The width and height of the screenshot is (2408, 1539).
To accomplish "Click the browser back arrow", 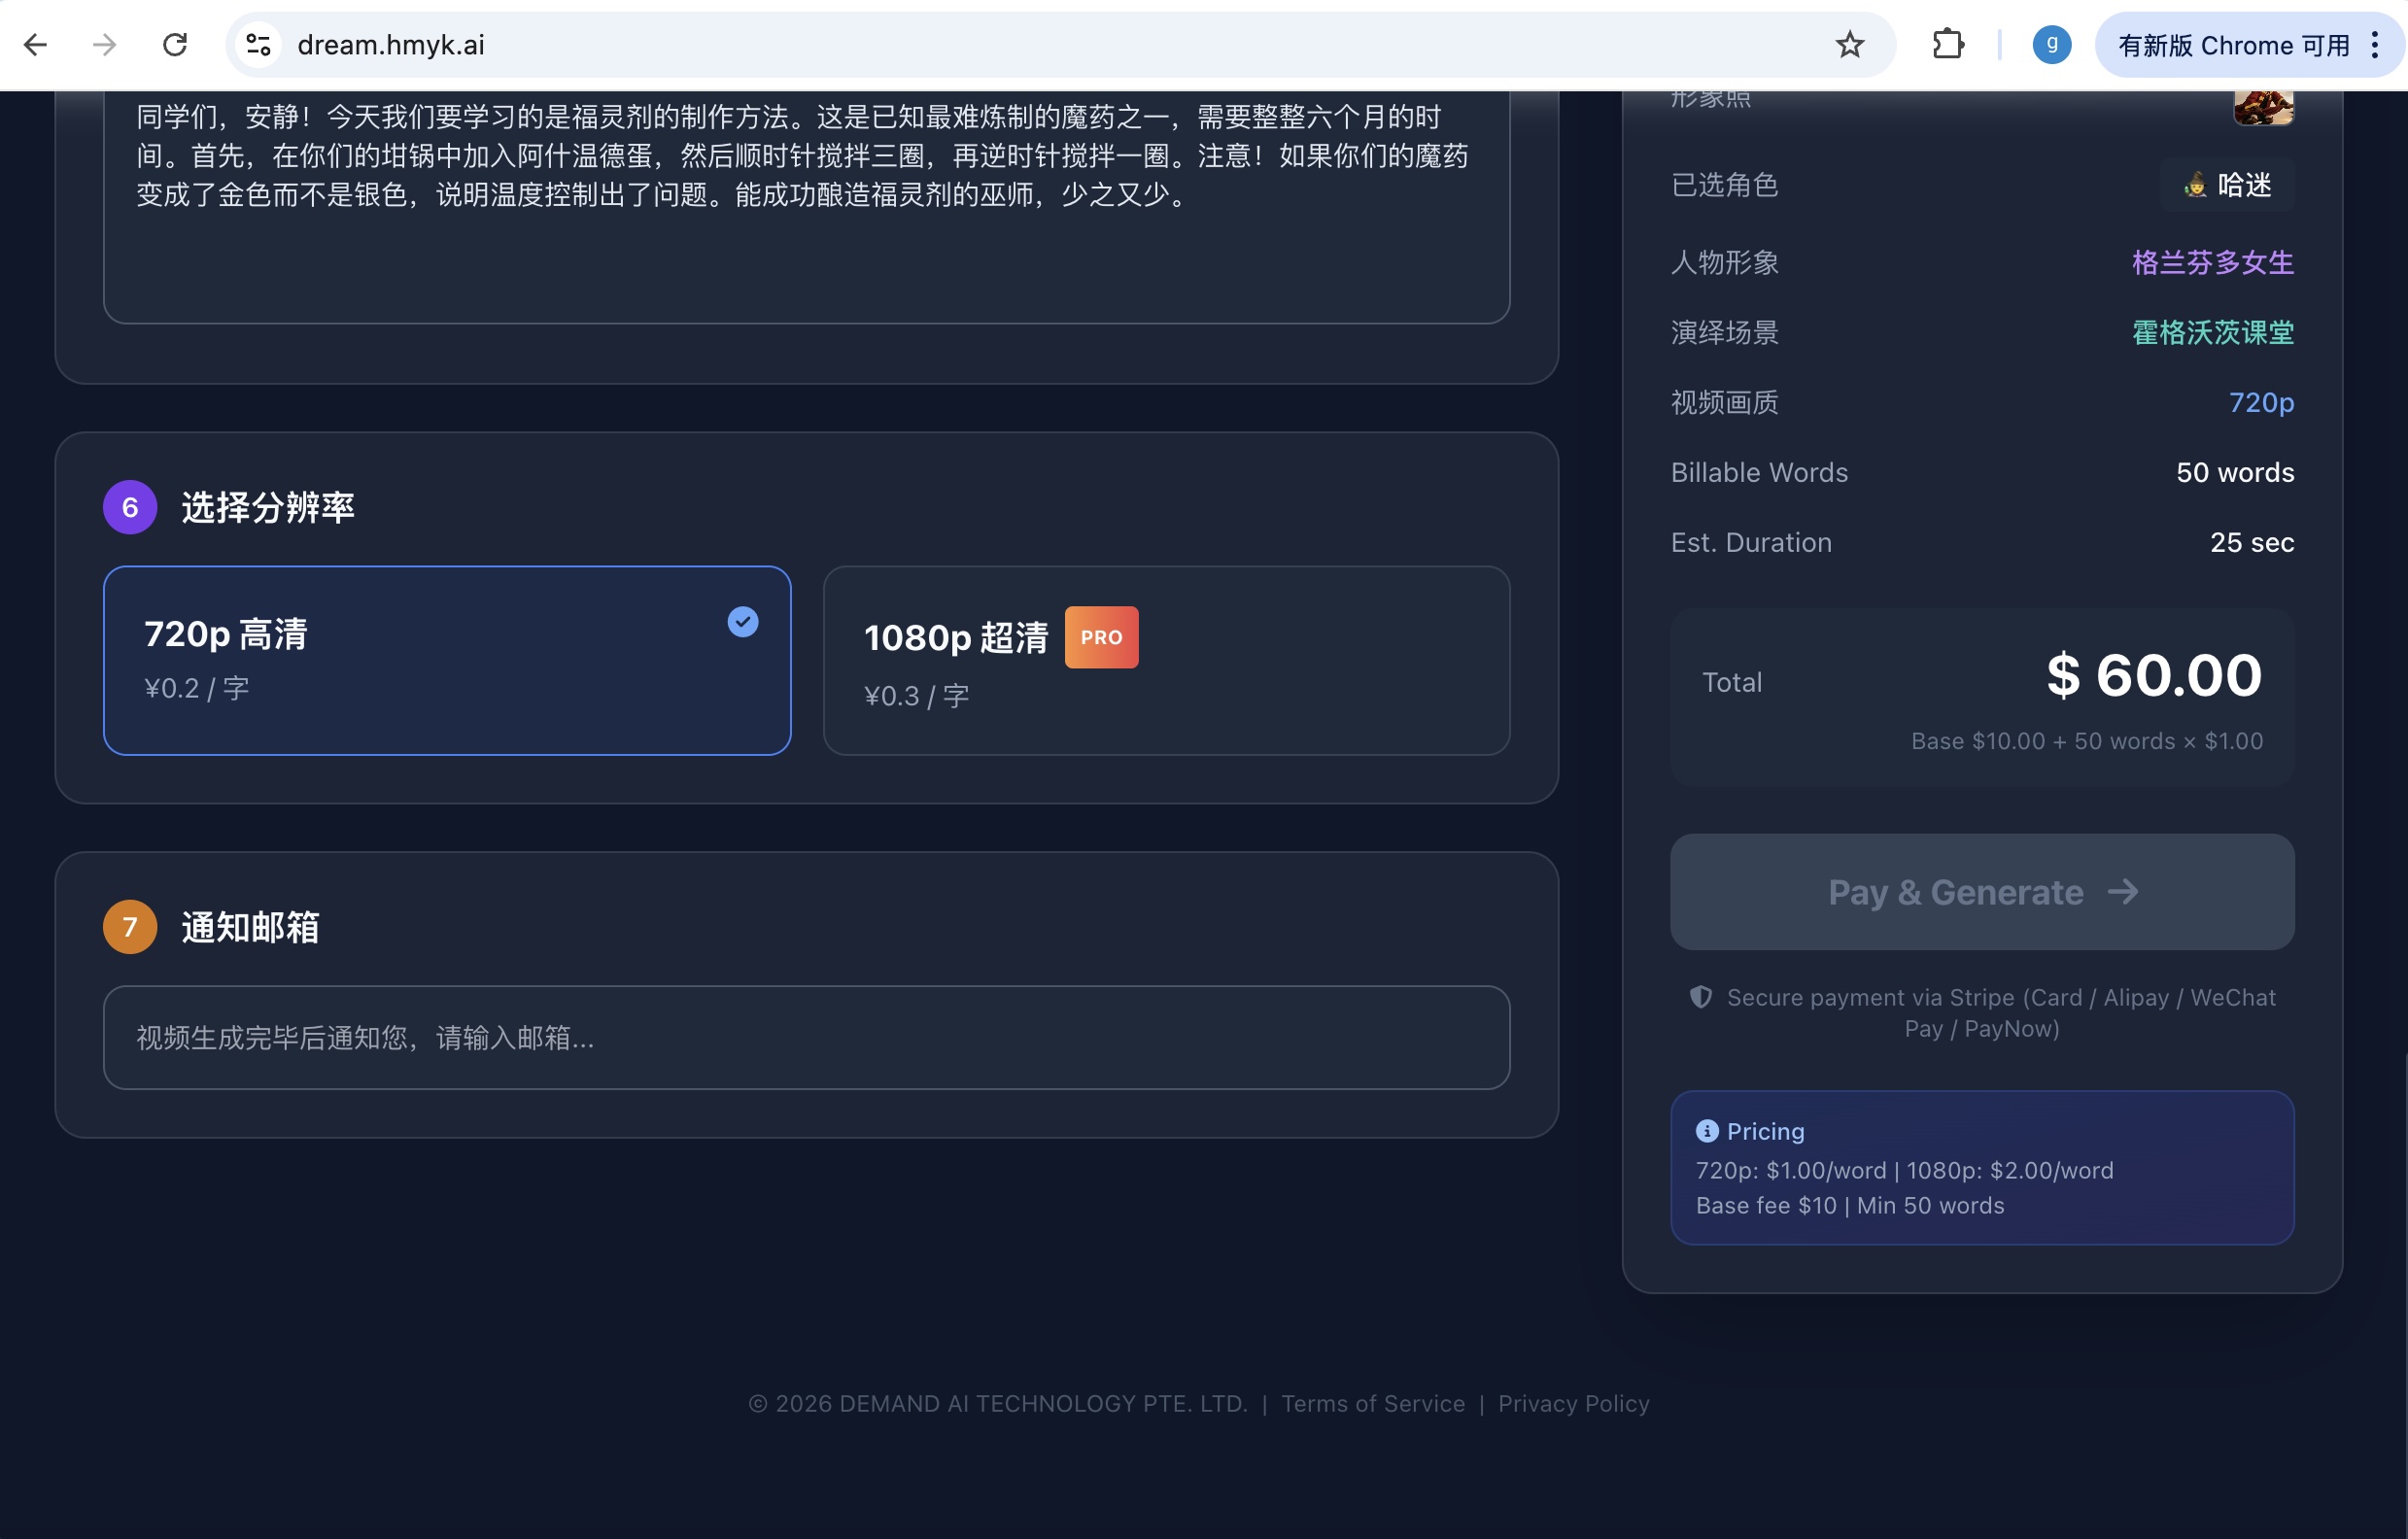I will pyautogui.click(x=36, y=44).
